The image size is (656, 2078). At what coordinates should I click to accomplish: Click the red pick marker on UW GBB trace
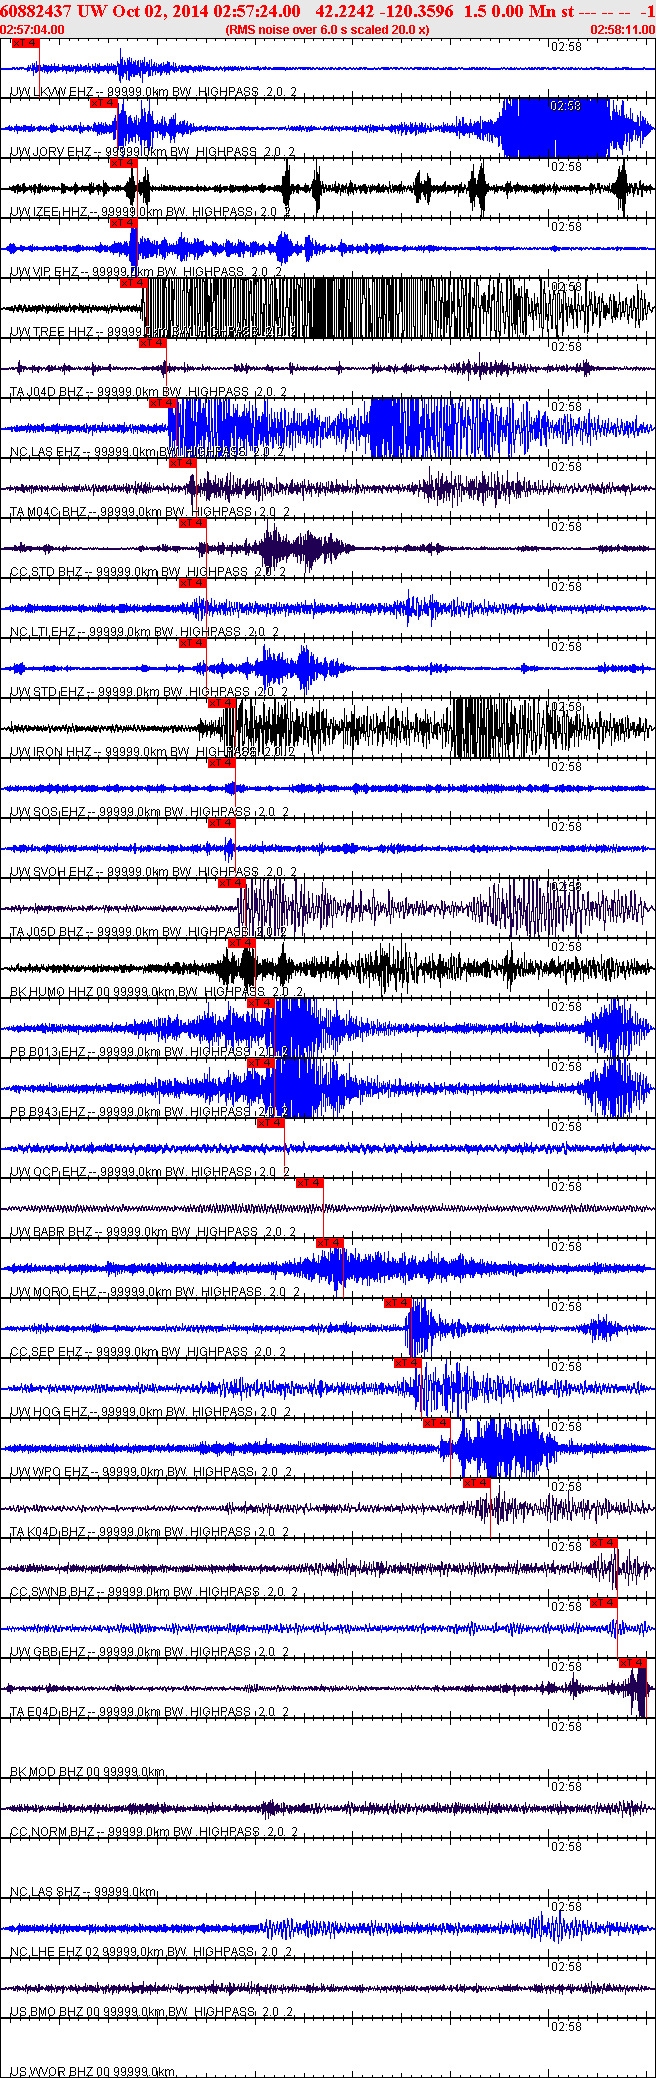click(604, 1603)
